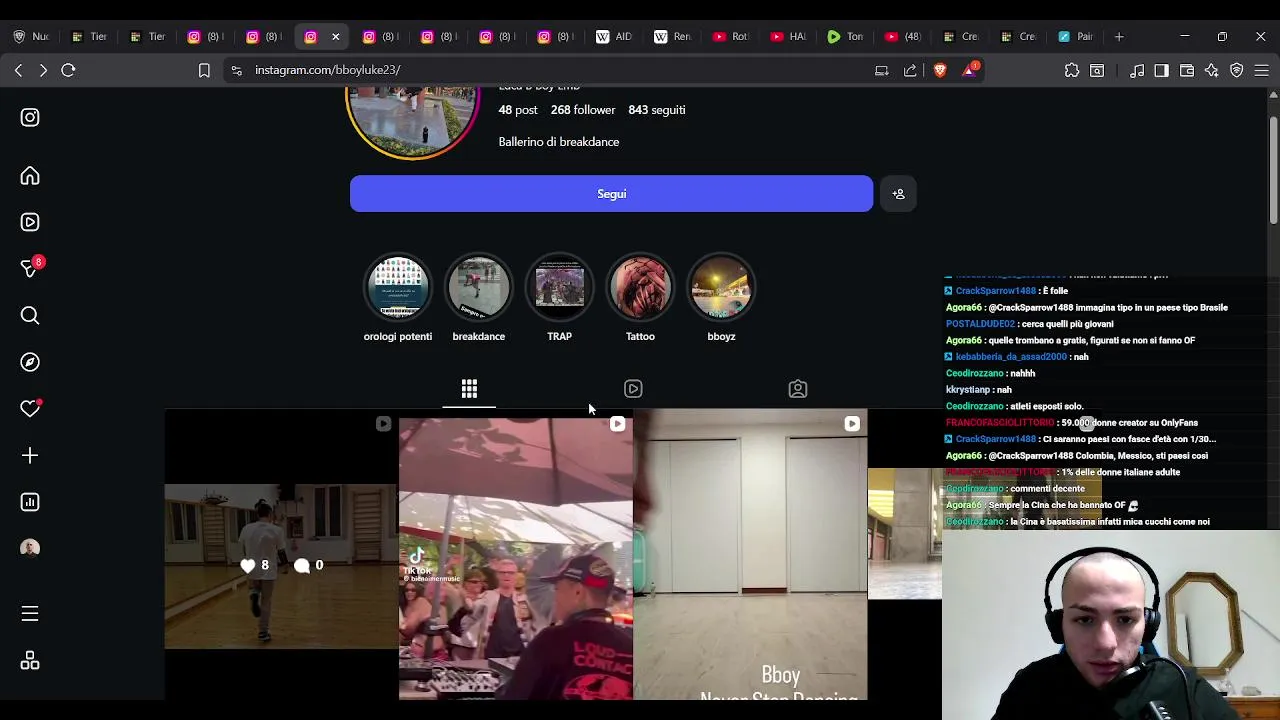
Task: Open the Brave Rewards triangle icon
Action: click(x=969, y=70)
